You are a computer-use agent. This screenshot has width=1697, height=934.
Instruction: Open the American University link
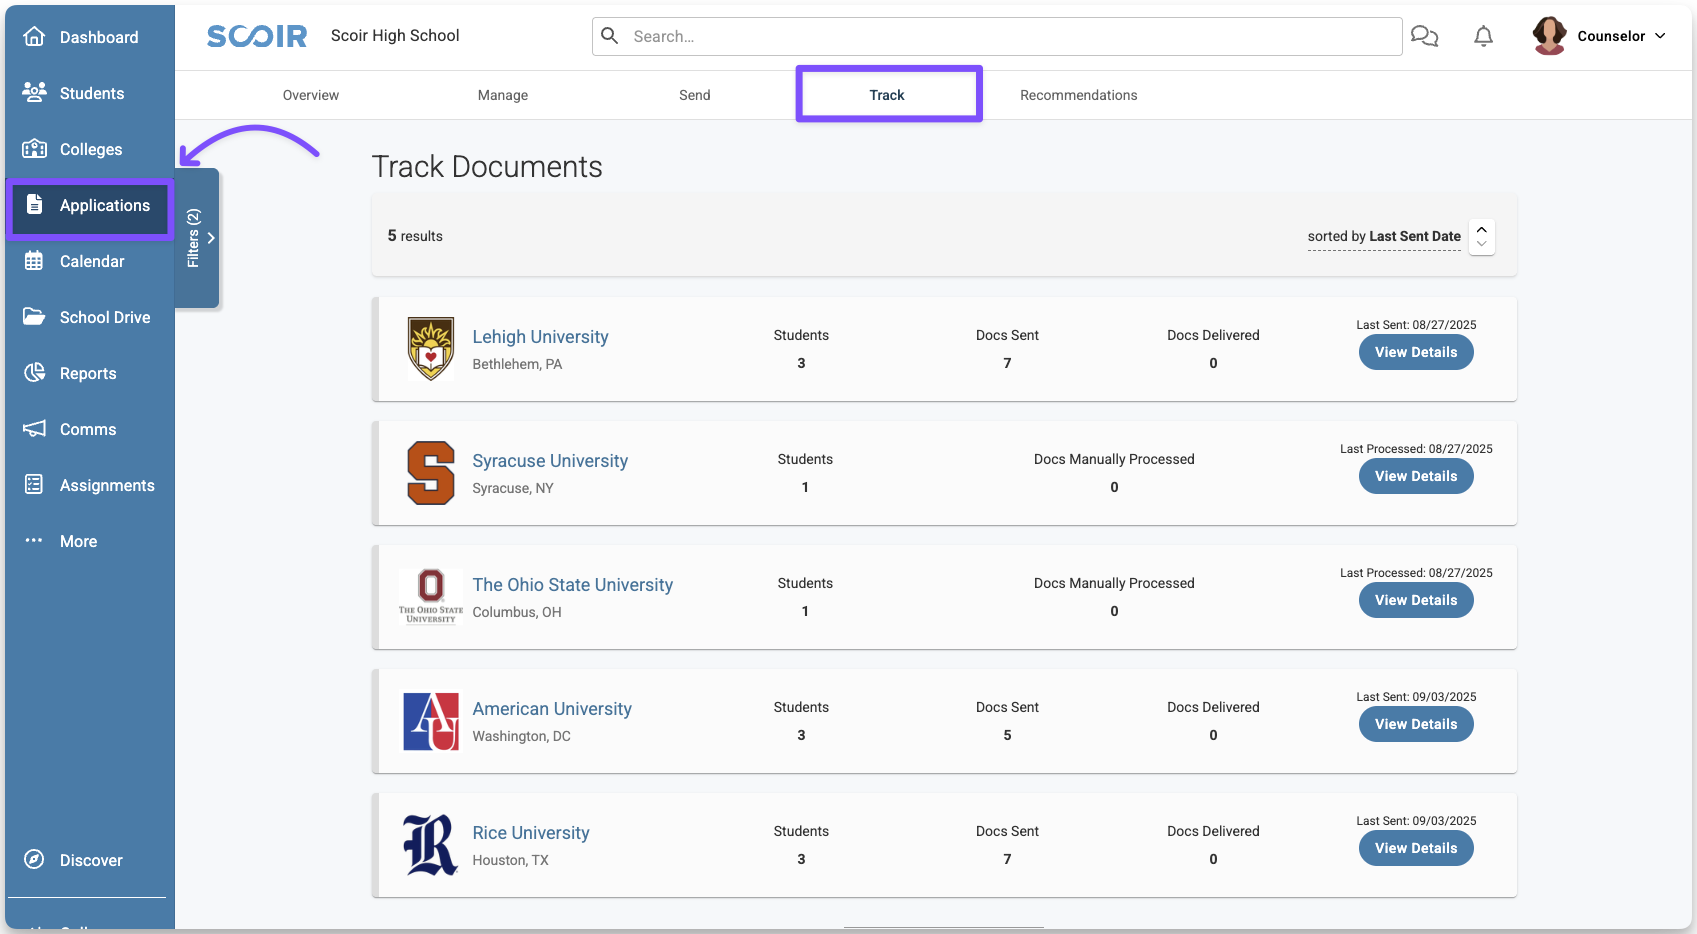coord(552,709)
